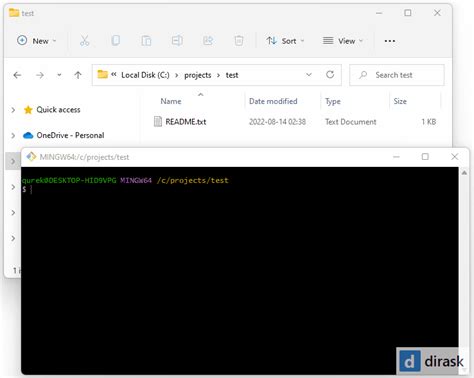Go back with the Explorer back arrow

tap(17, 75)
